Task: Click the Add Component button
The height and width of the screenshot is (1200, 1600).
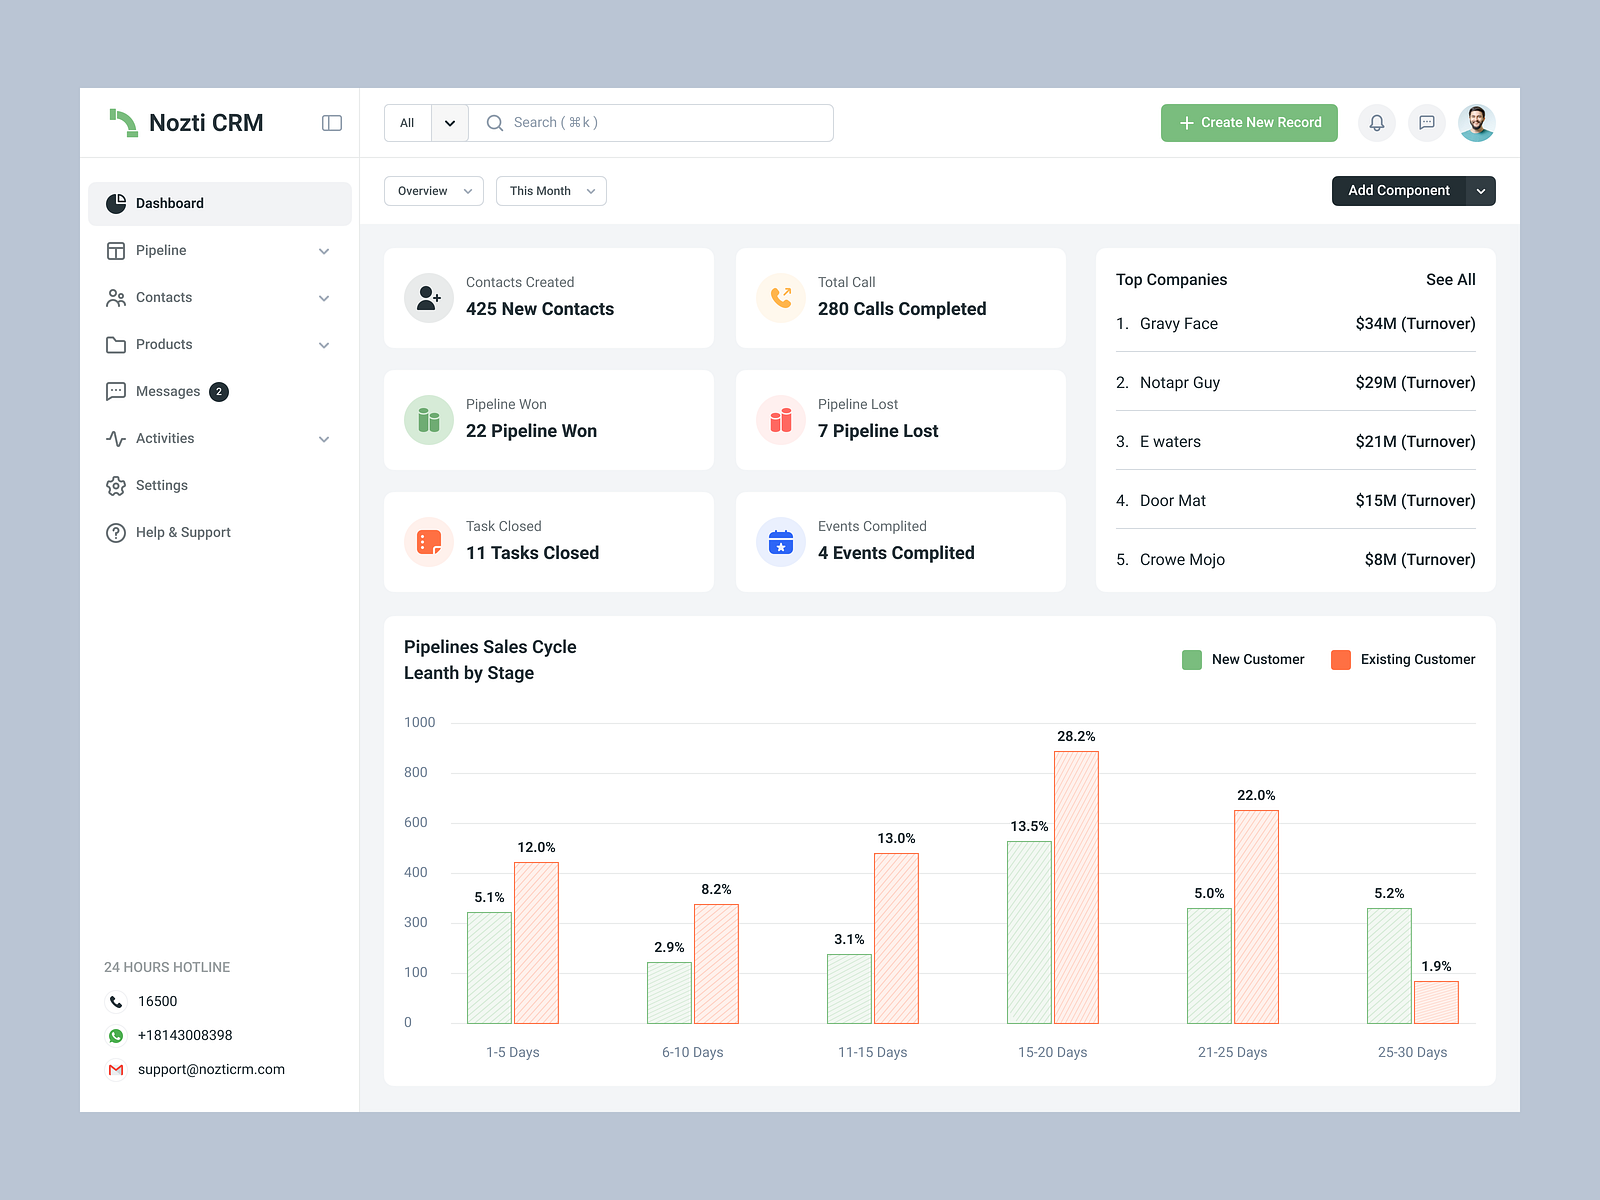Action: tap(1399, 191)
